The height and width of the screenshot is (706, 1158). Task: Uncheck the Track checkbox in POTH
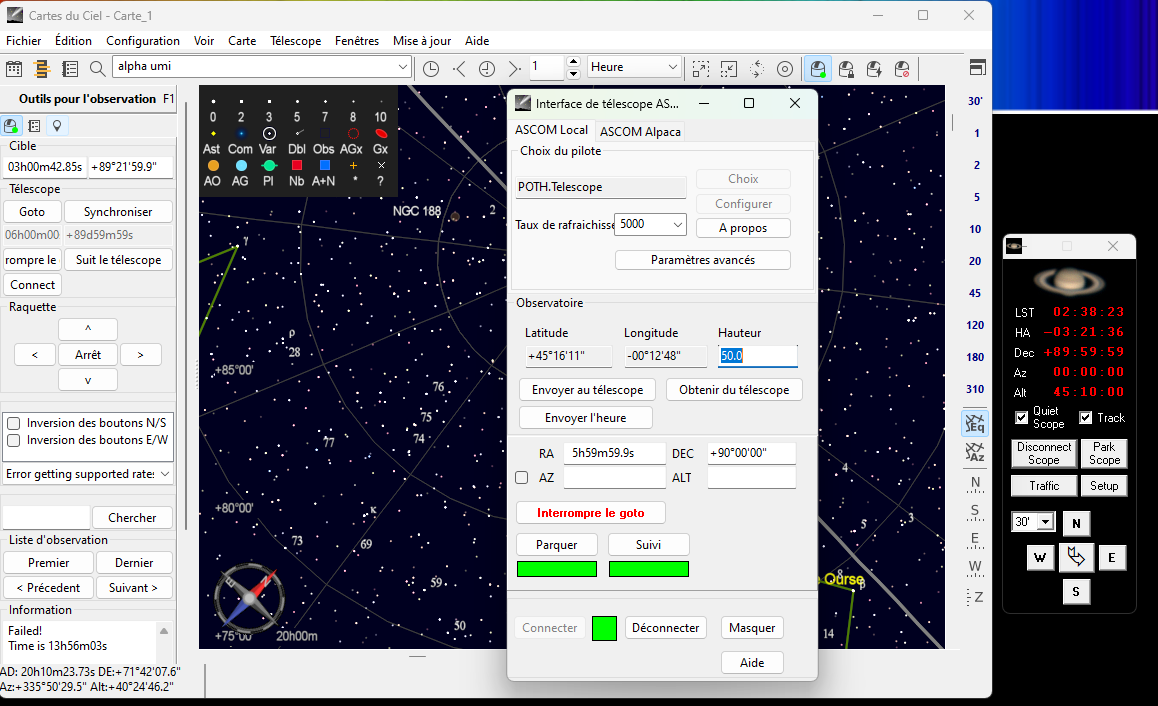click(1086, 418)
